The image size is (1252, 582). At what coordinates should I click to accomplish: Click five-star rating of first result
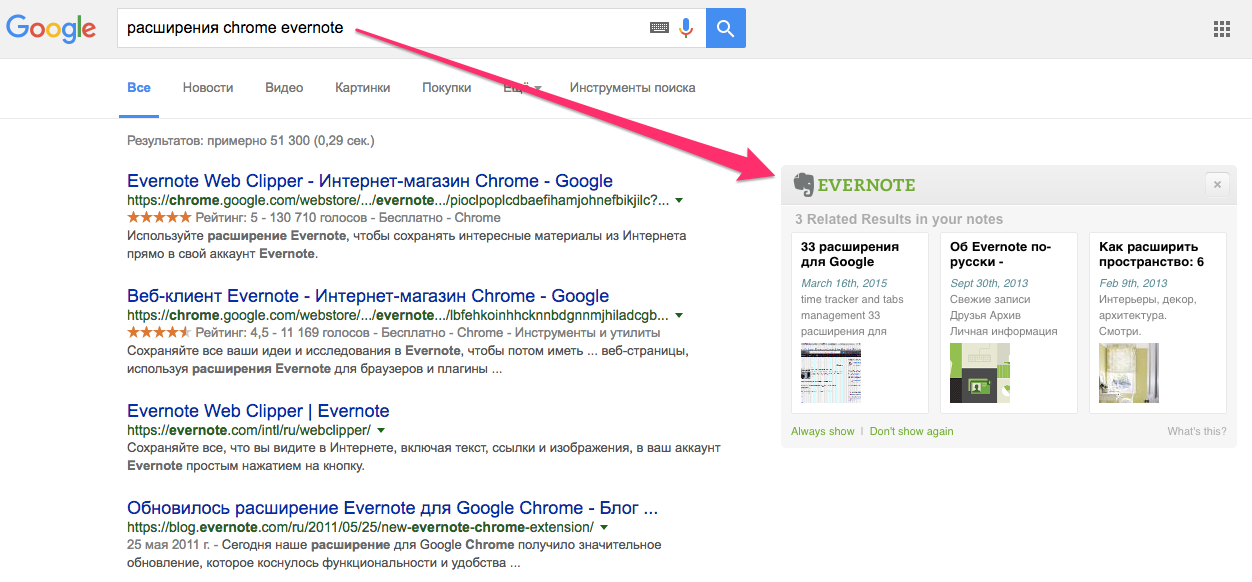(159, 217)
